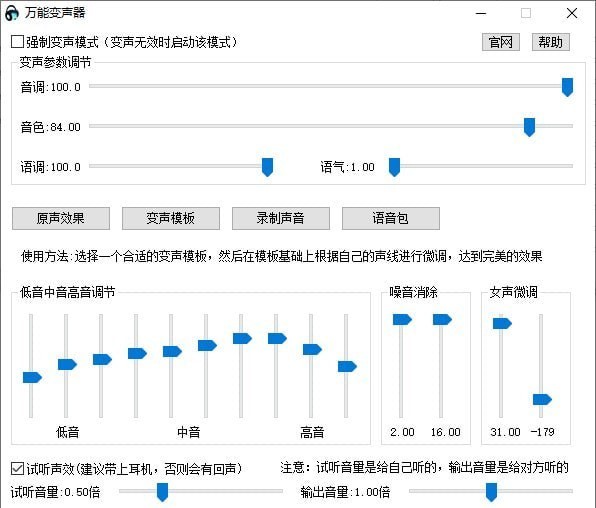The width and height of the screenshot is (596, 508).
Task: Click the fifth equalizer band slider handle
Action: point(172,351)
